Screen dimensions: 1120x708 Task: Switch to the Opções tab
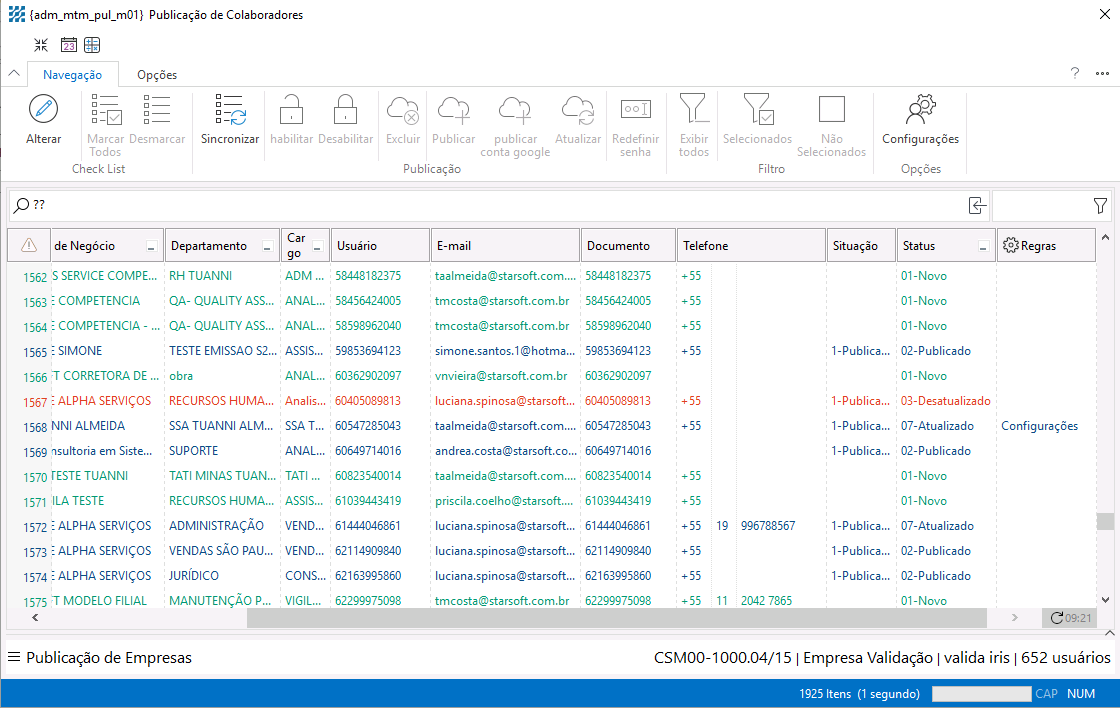(157, 75)
